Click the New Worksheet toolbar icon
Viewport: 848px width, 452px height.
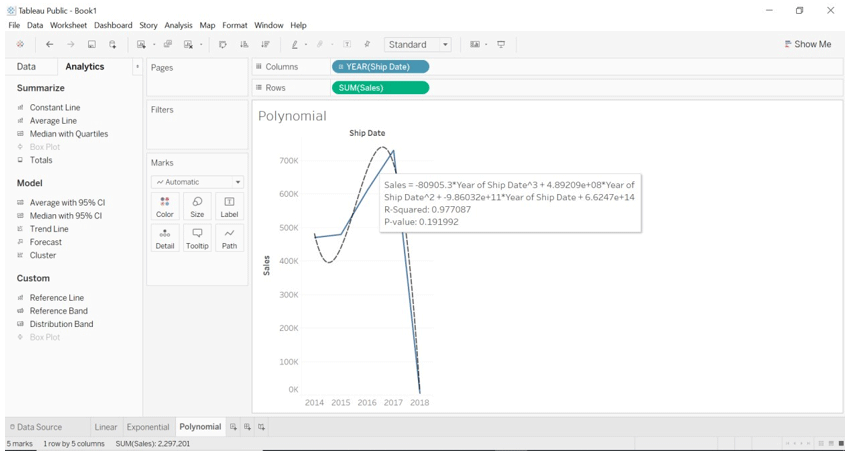[141, 44]
